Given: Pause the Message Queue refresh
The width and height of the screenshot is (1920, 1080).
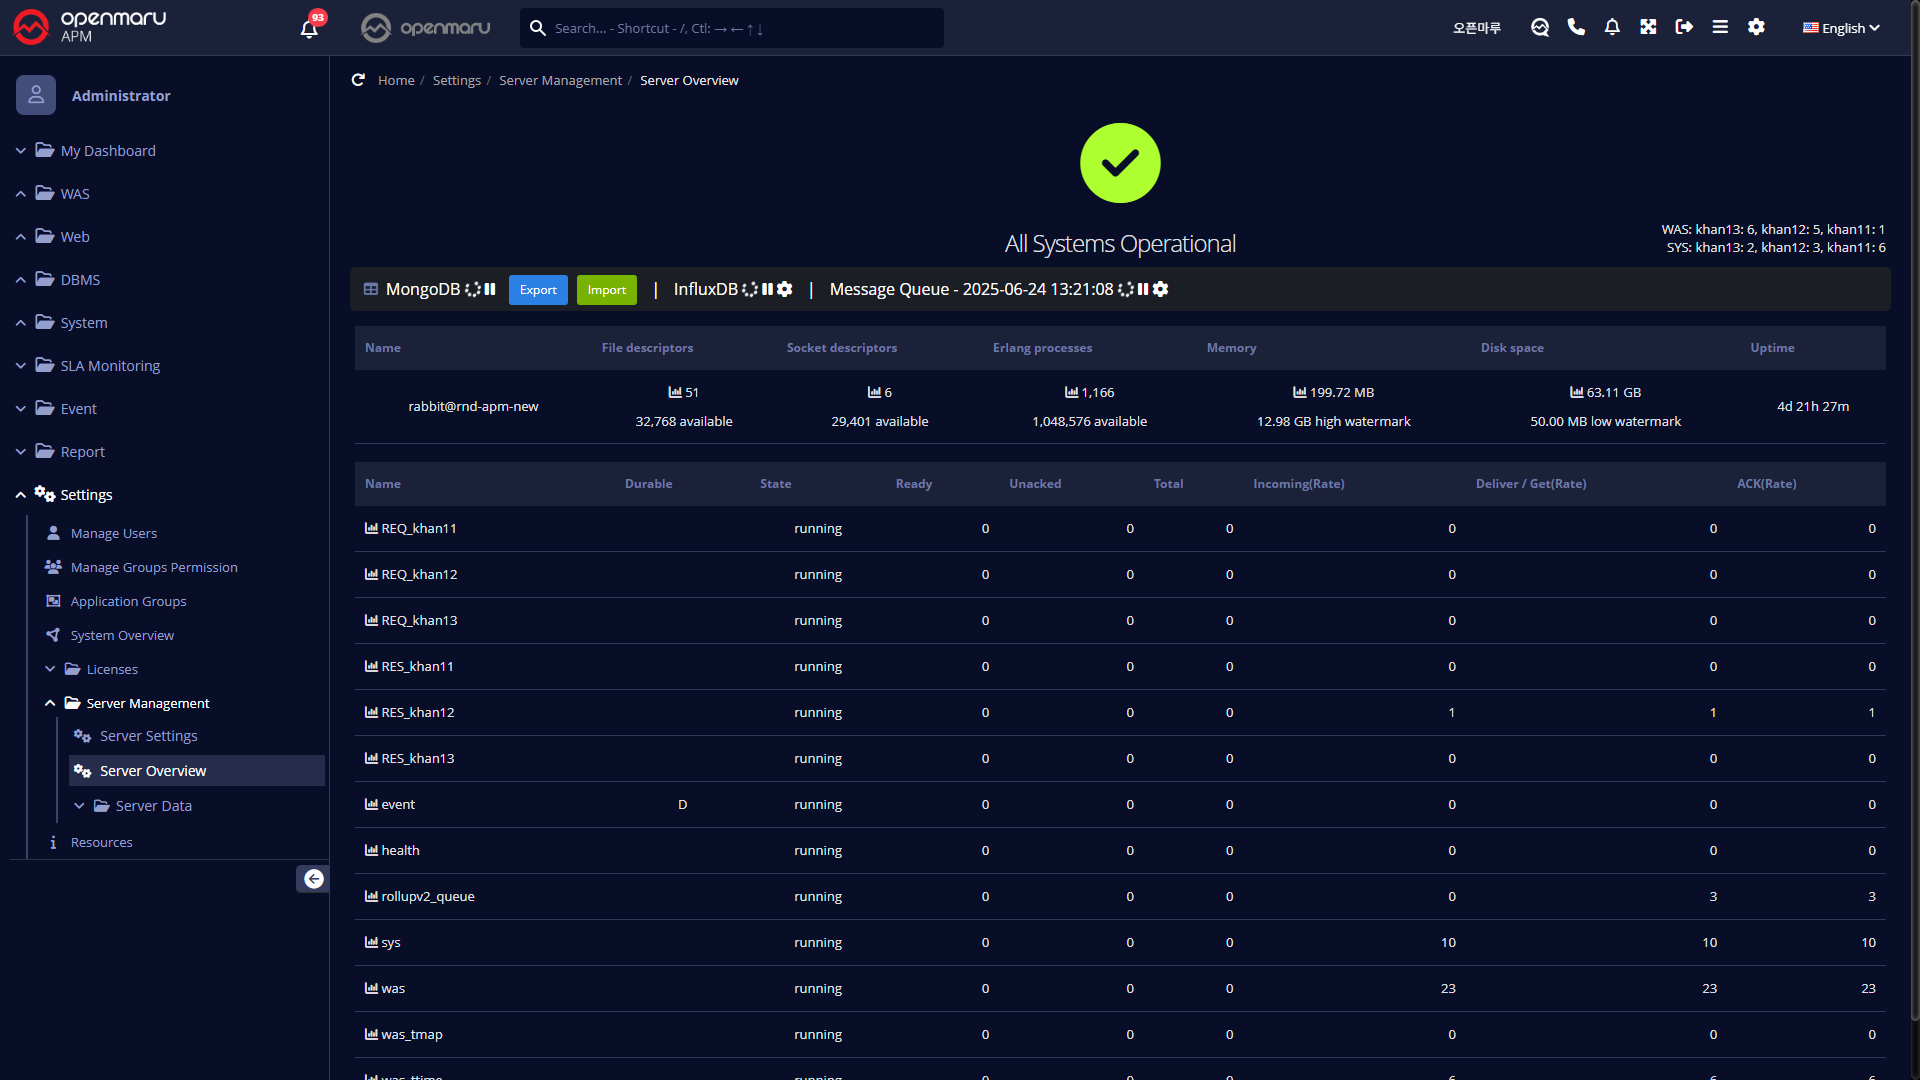Looking at the screenshot, I should [1143, 289].
